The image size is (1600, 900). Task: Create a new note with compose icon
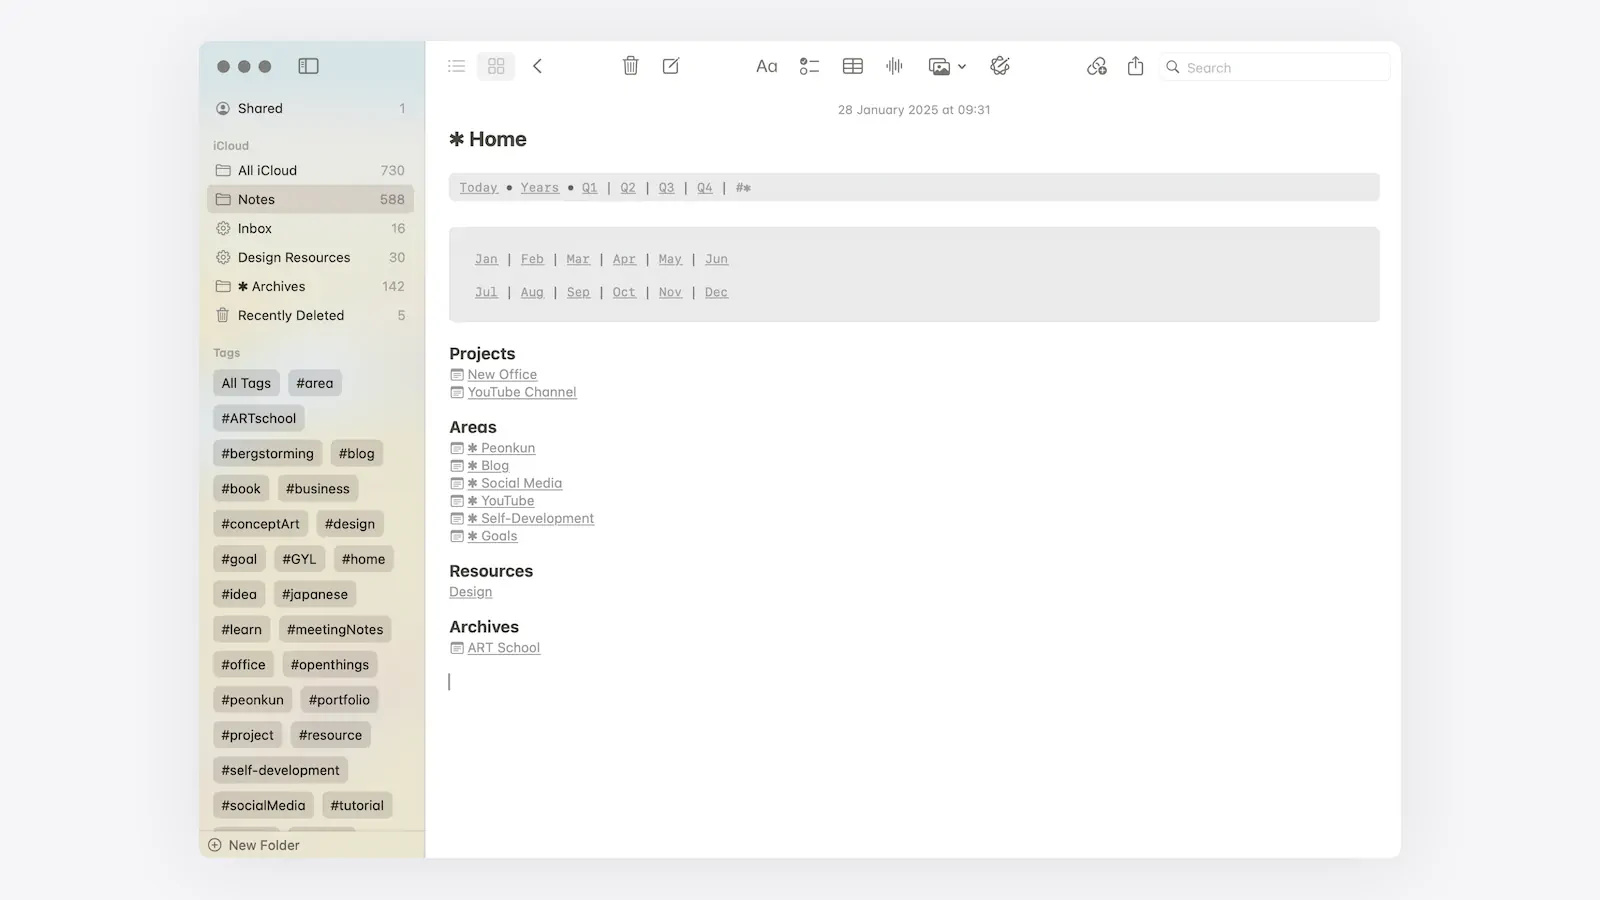coord(671,66)
